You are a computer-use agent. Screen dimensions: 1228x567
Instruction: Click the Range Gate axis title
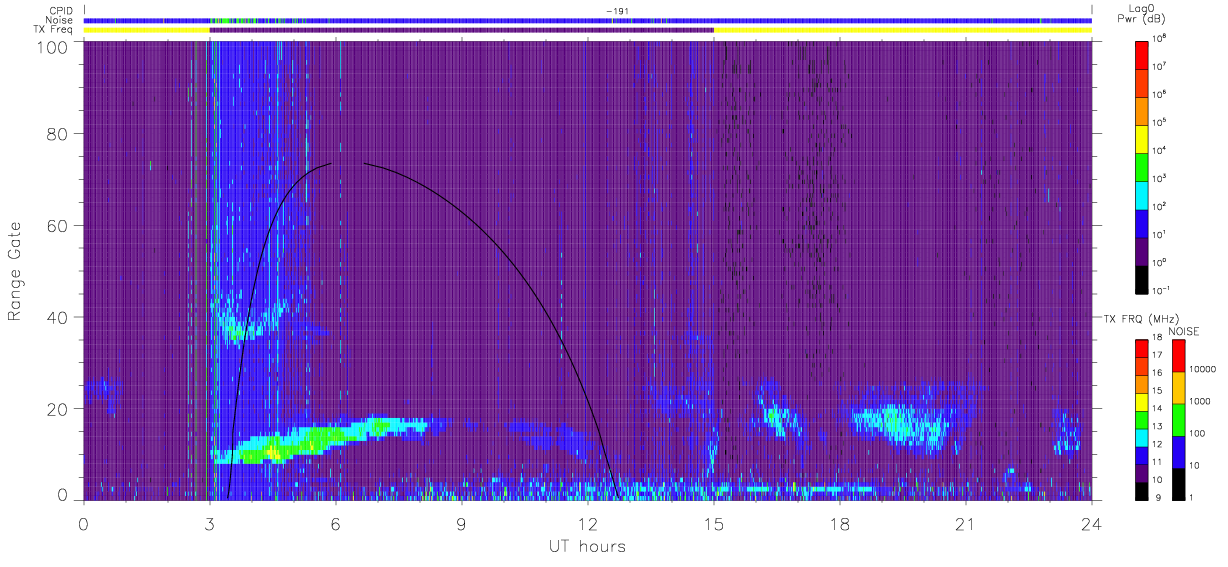pos(15,271)
